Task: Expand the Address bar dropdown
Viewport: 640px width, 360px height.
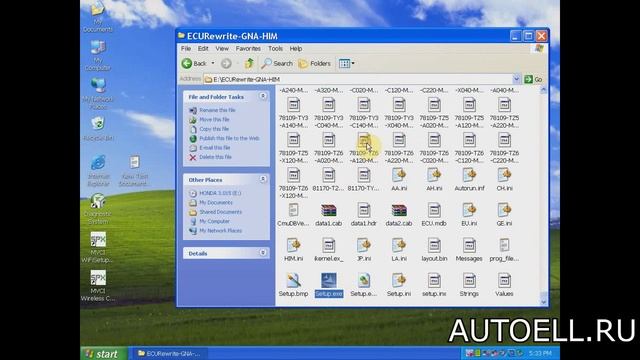Action: coord(516,79)
